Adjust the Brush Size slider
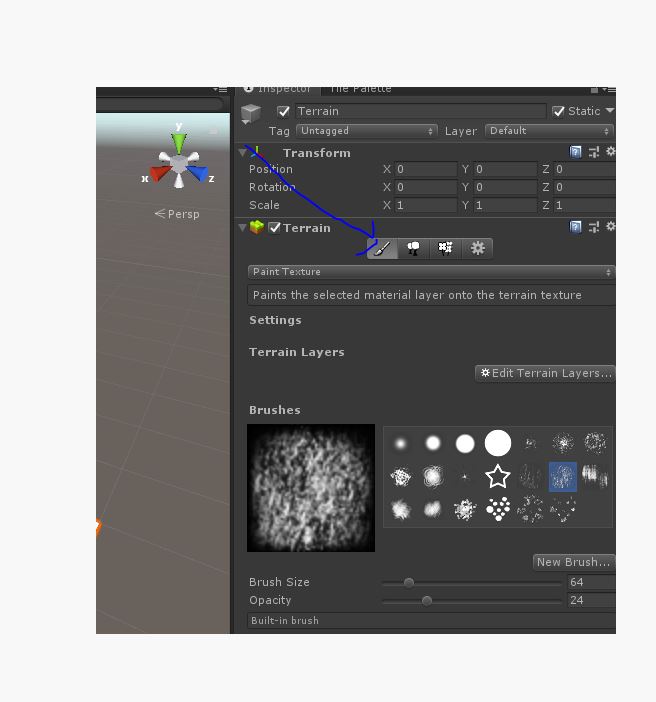656x702 pixels. tap(472, 583)
